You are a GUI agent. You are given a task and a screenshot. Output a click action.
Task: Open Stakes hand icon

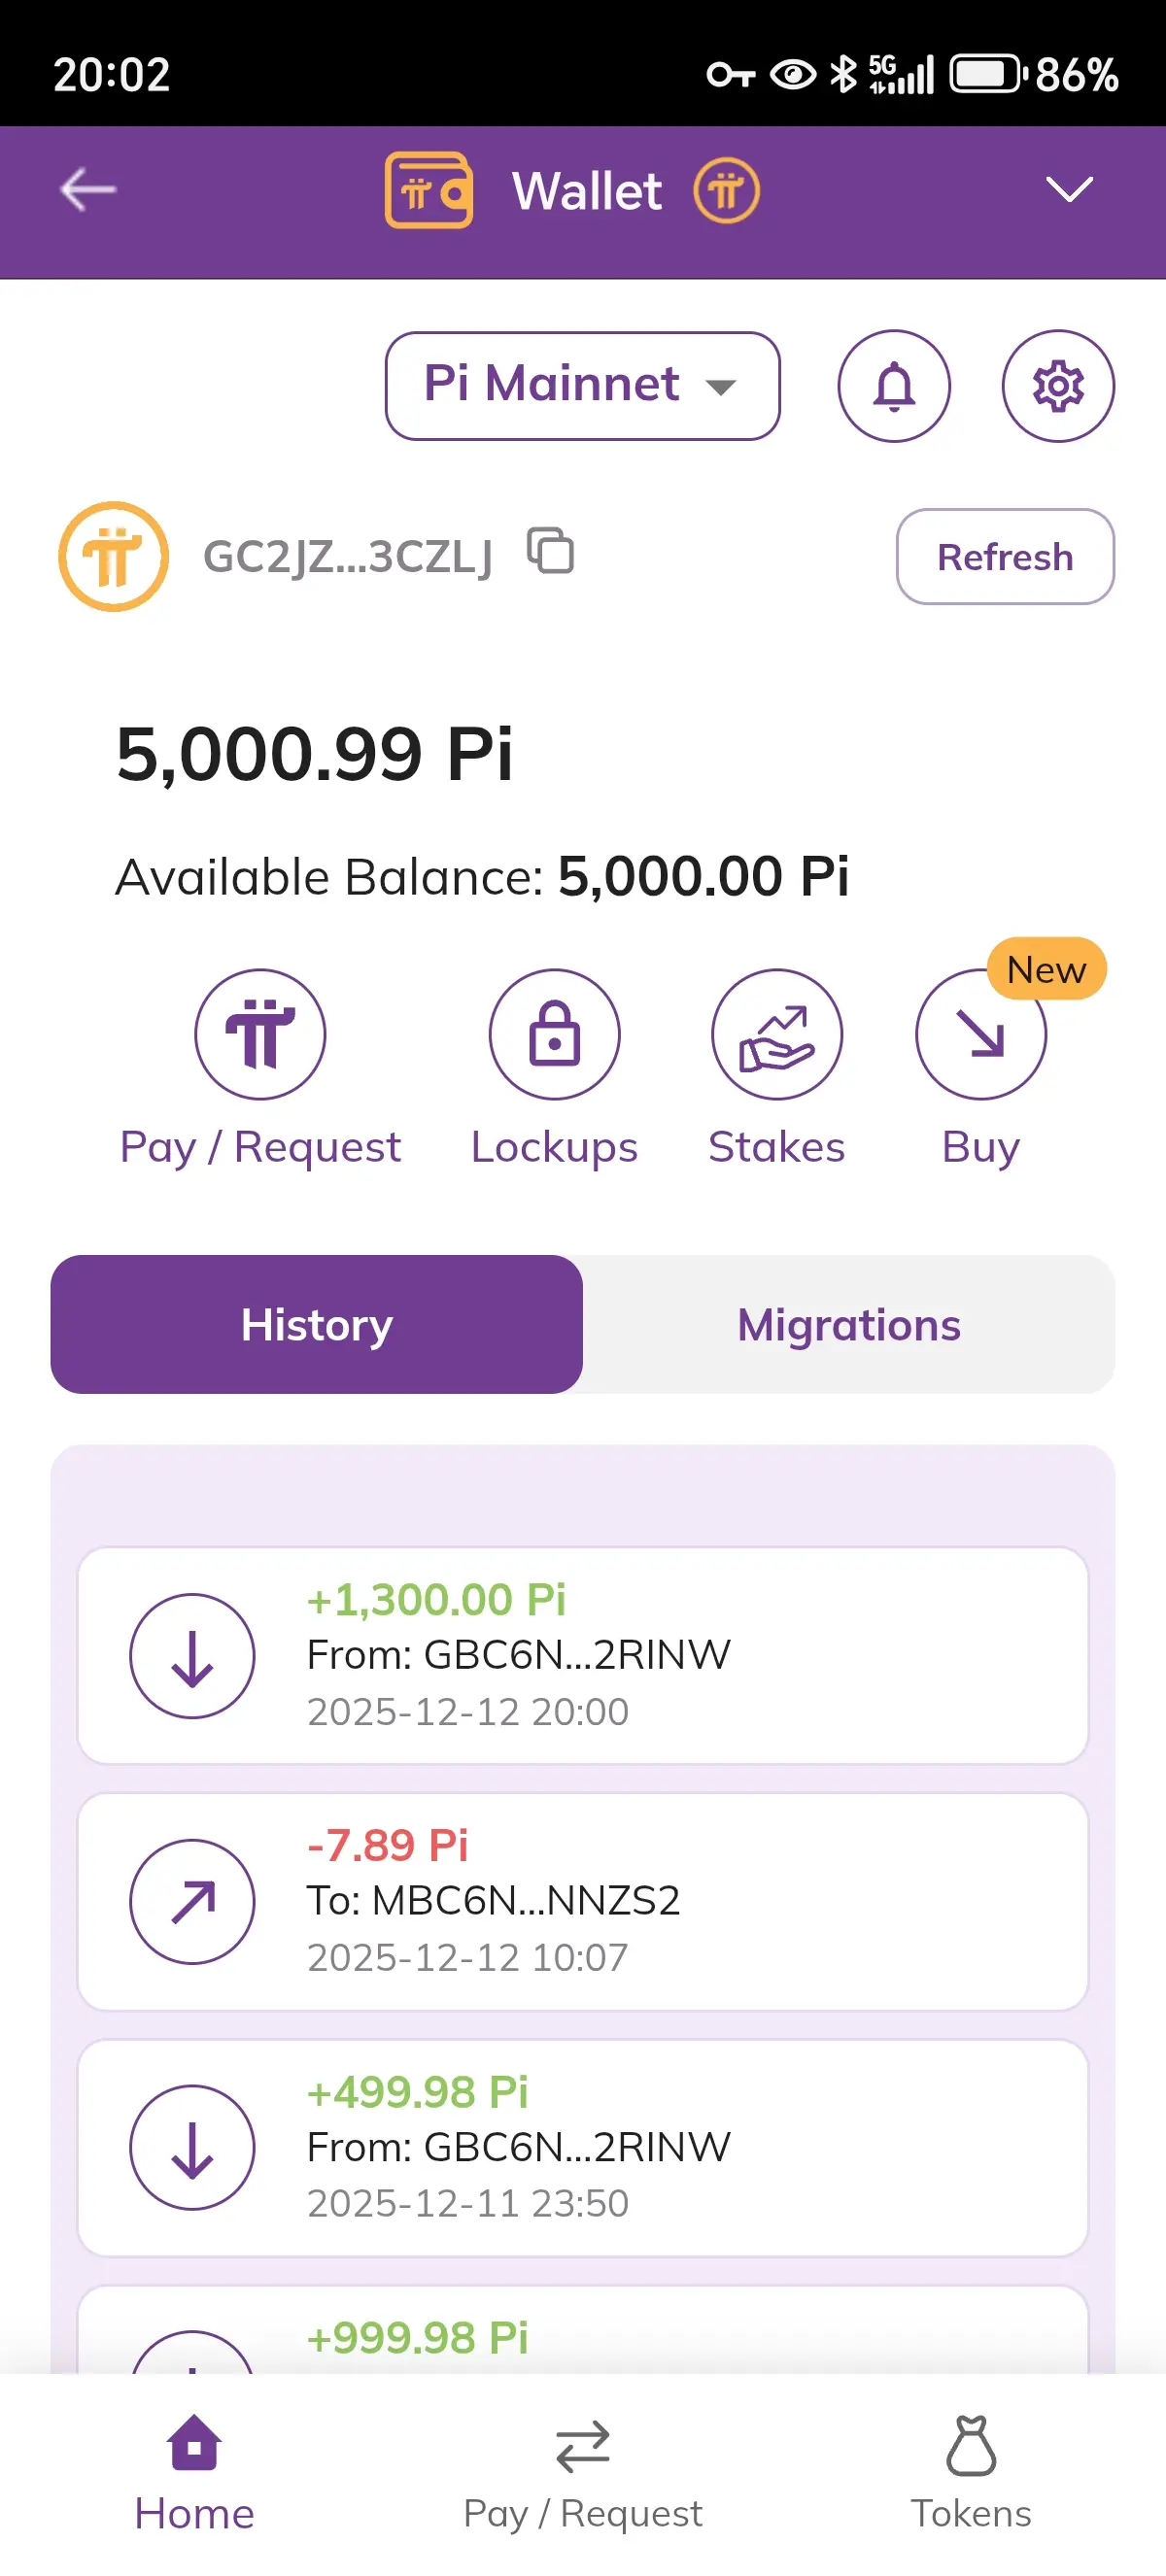tap(777, 1034)
